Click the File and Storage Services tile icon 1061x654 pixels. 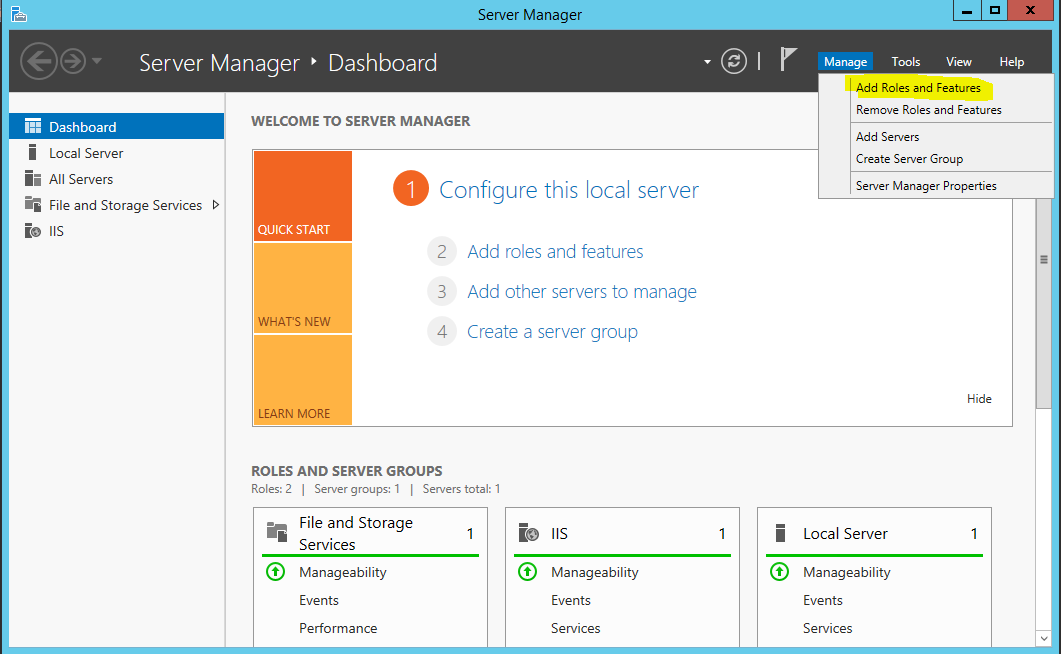(277, 532)
